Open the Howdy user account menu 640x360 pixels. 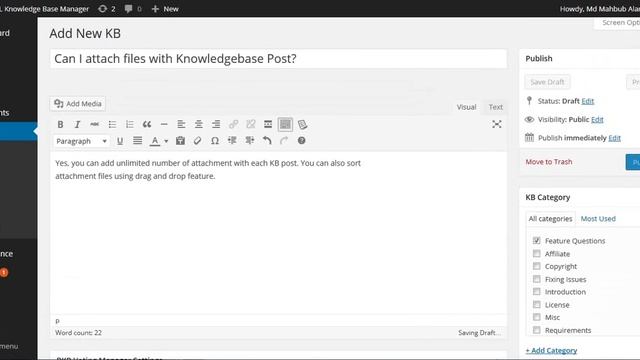point(600,9)
